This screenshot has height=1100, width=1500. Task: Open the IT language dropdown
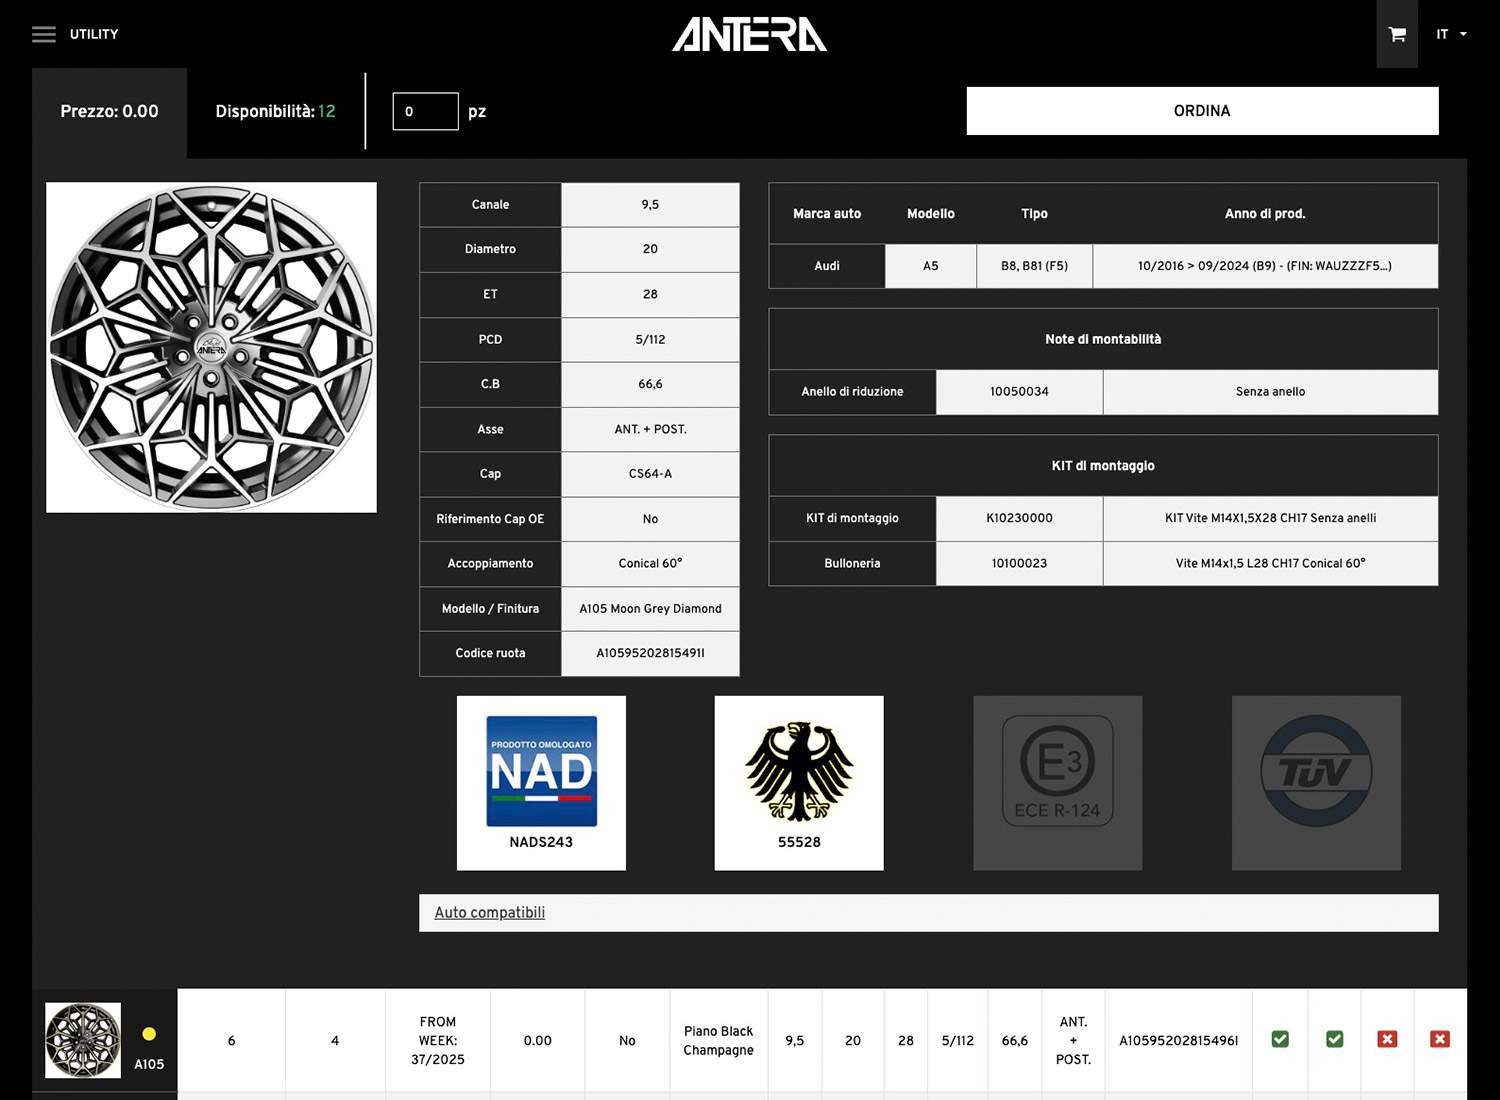[x=1451, y=34]
